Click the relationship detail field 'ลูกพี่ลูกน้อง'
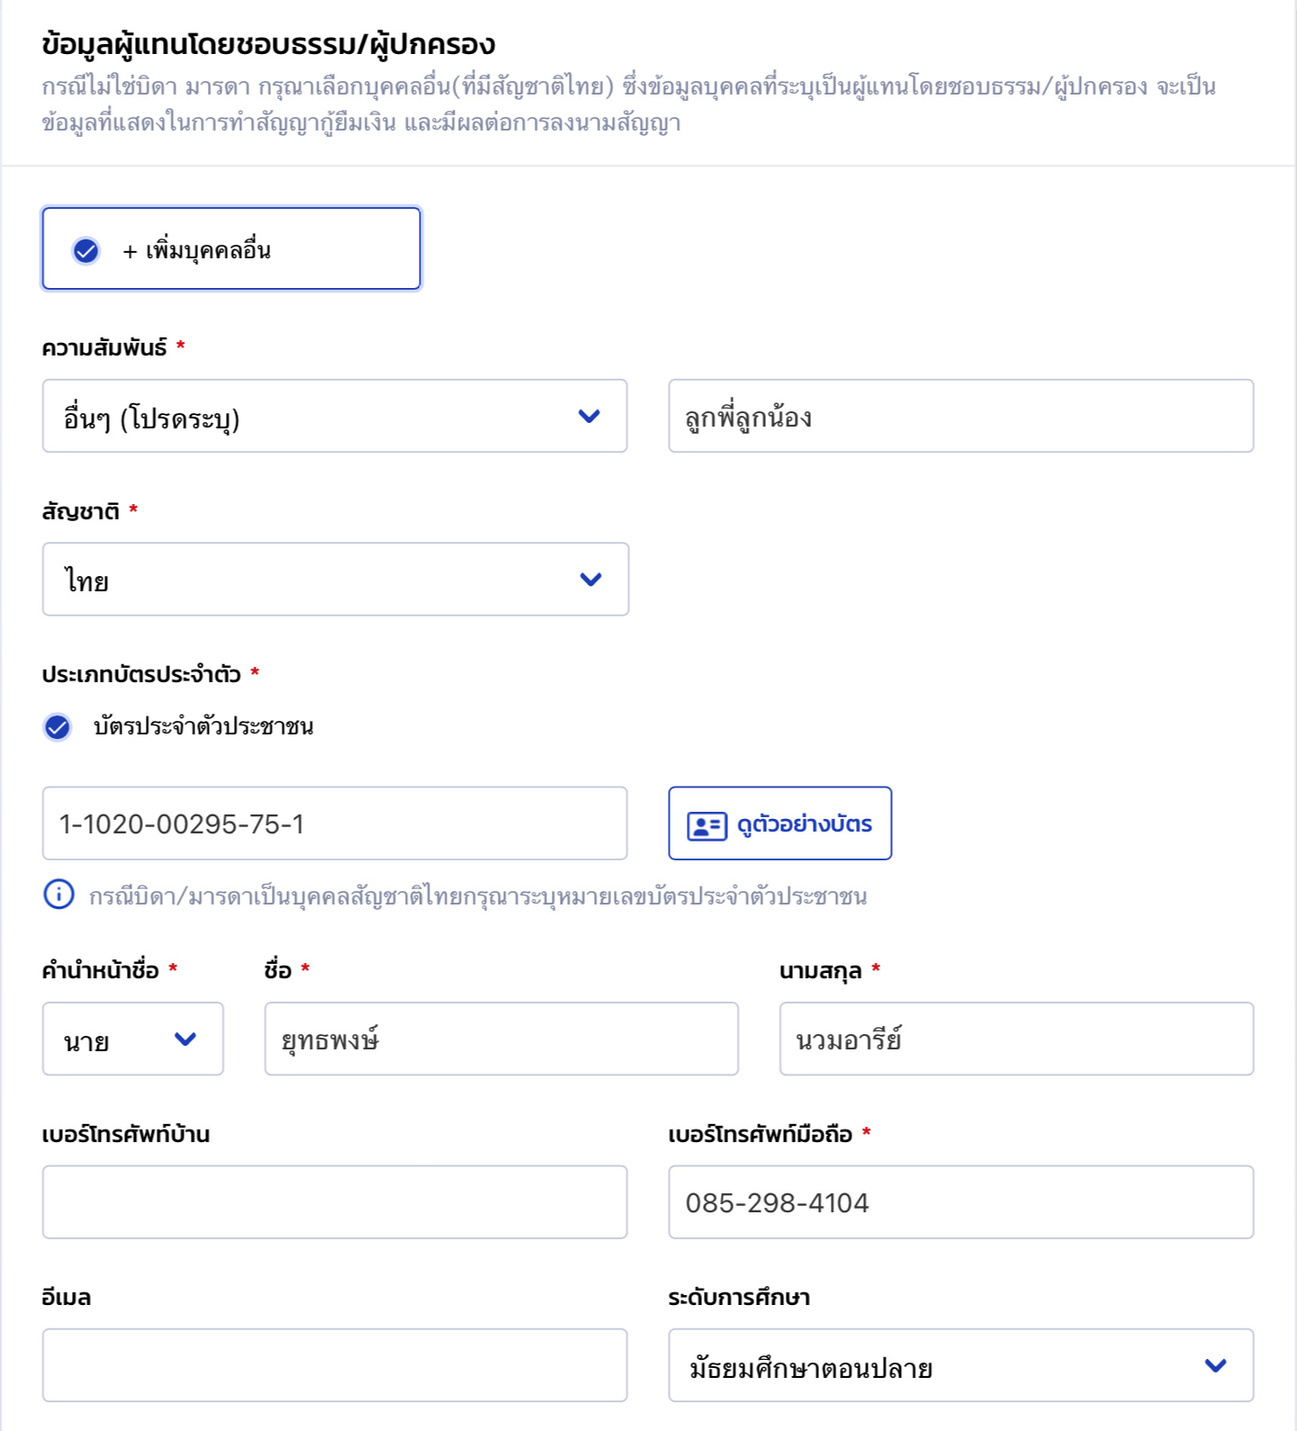 click(x=960, y=416)
